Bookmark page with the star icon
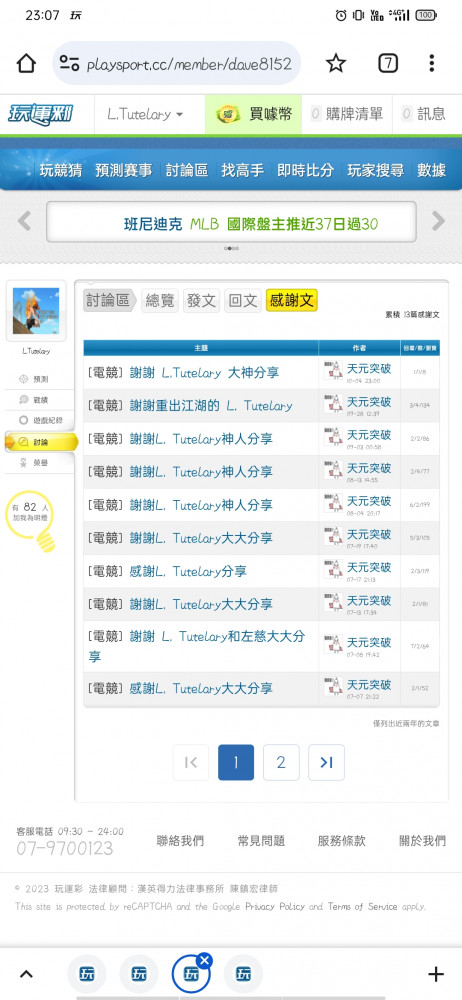 click(336, 63)
